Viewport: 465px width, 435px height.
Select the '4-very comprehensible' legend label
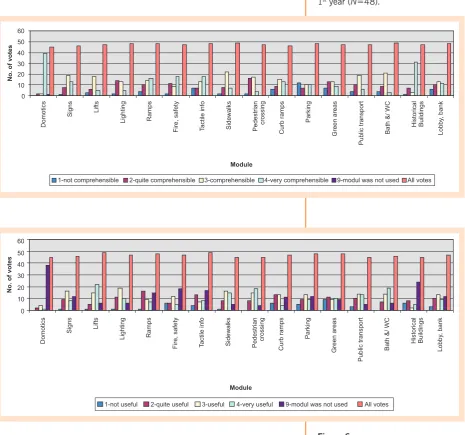296,180
